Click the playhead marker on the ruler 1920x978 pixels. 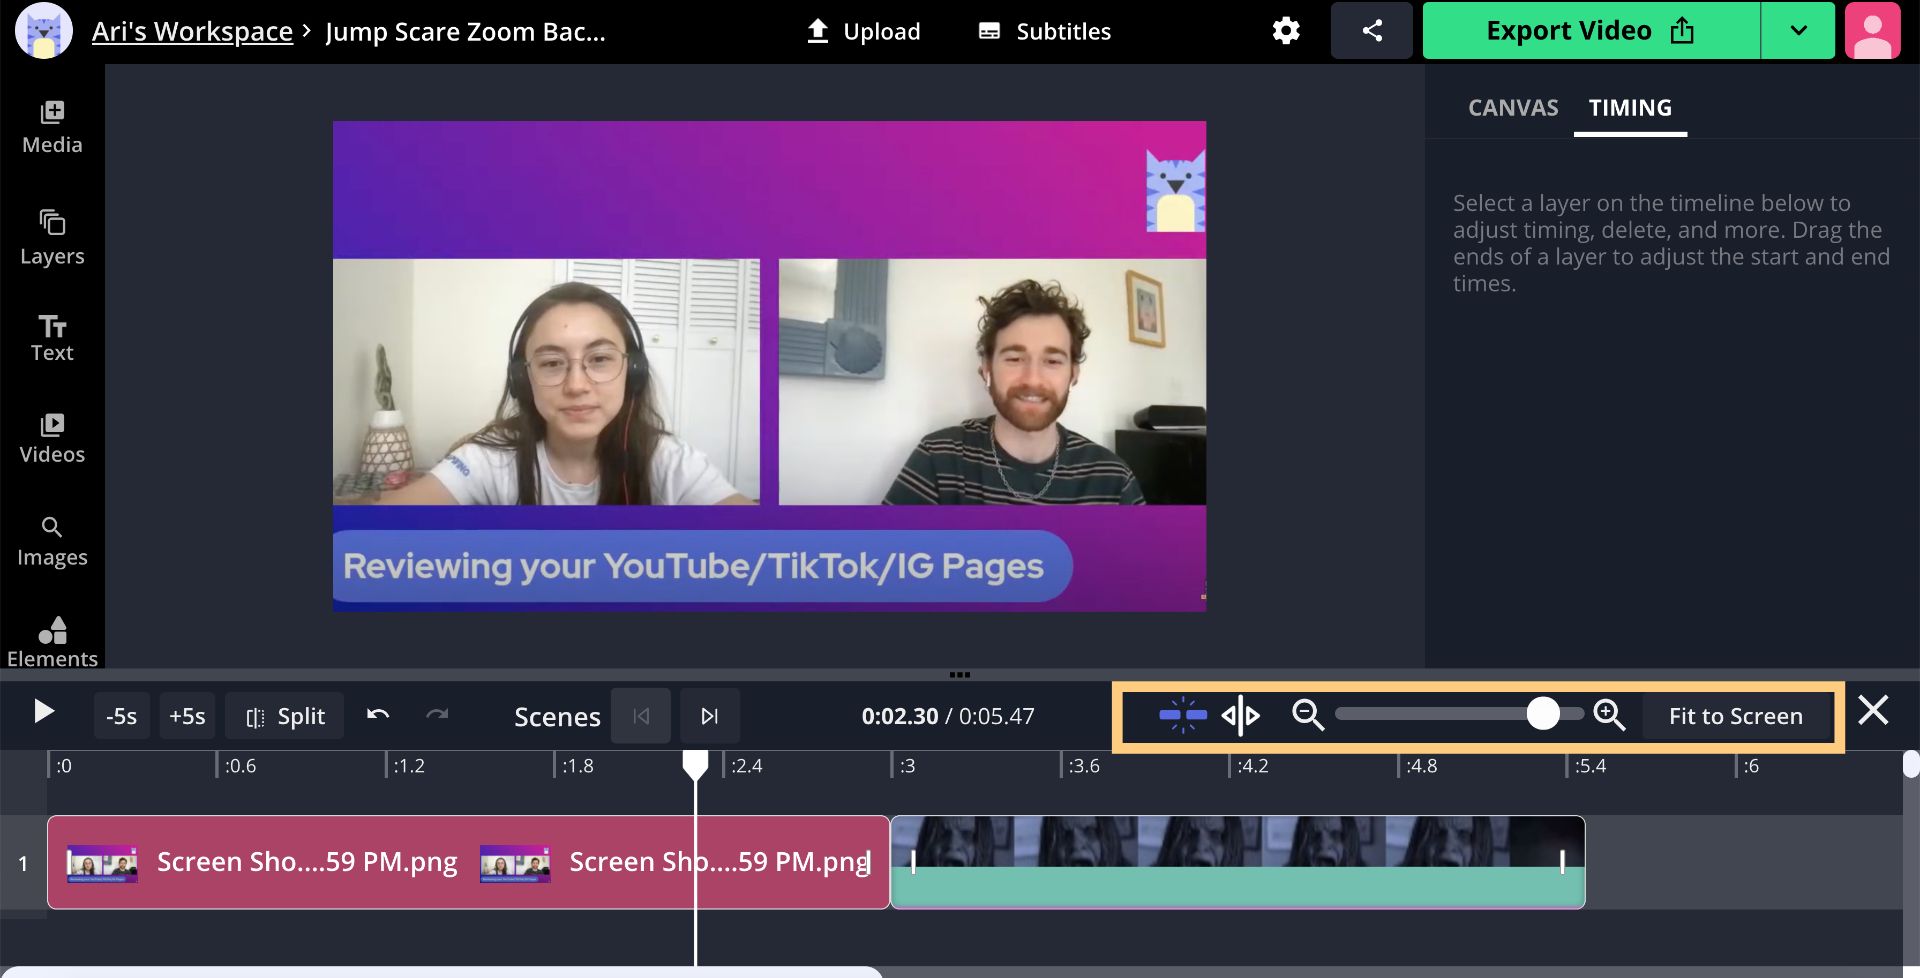coord(695,765)
